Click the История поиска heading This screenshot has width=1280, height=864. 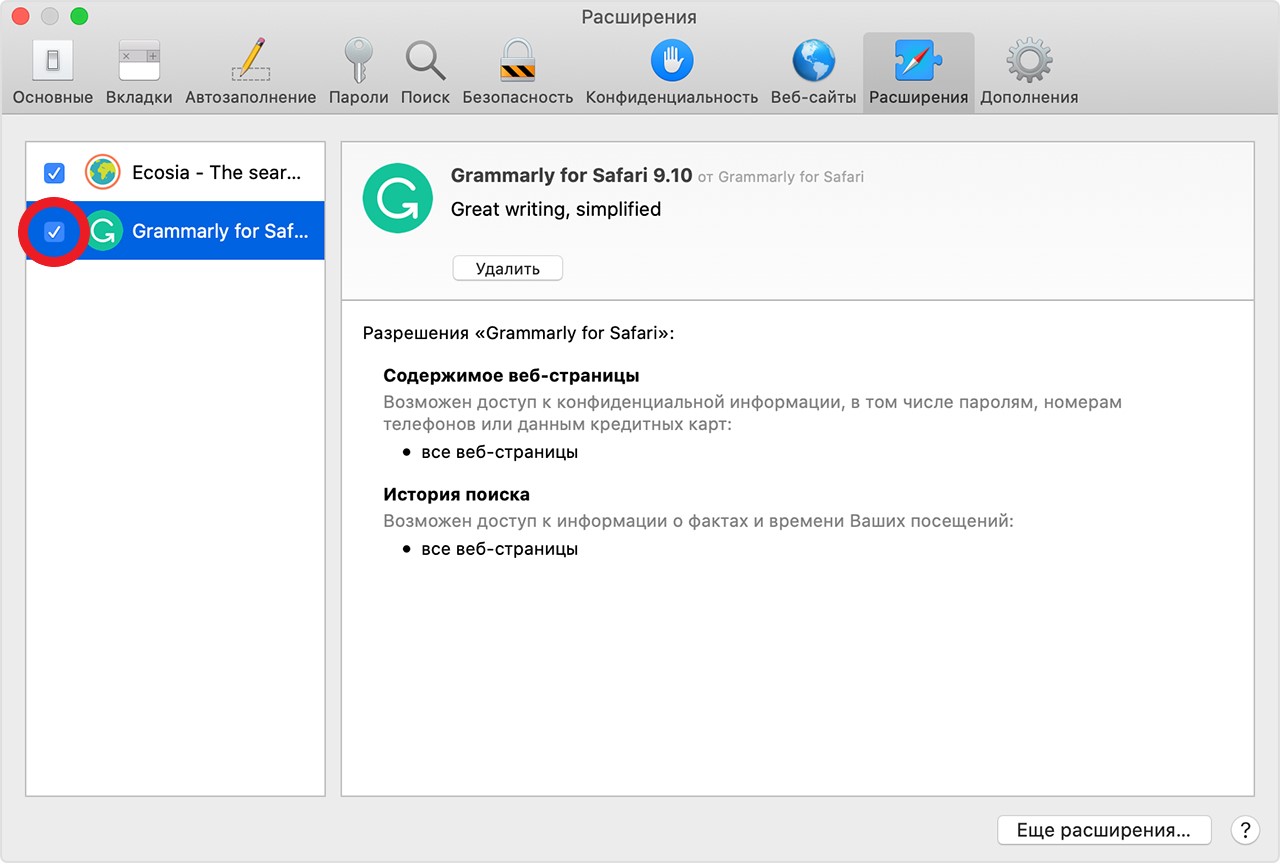(456, 494)
